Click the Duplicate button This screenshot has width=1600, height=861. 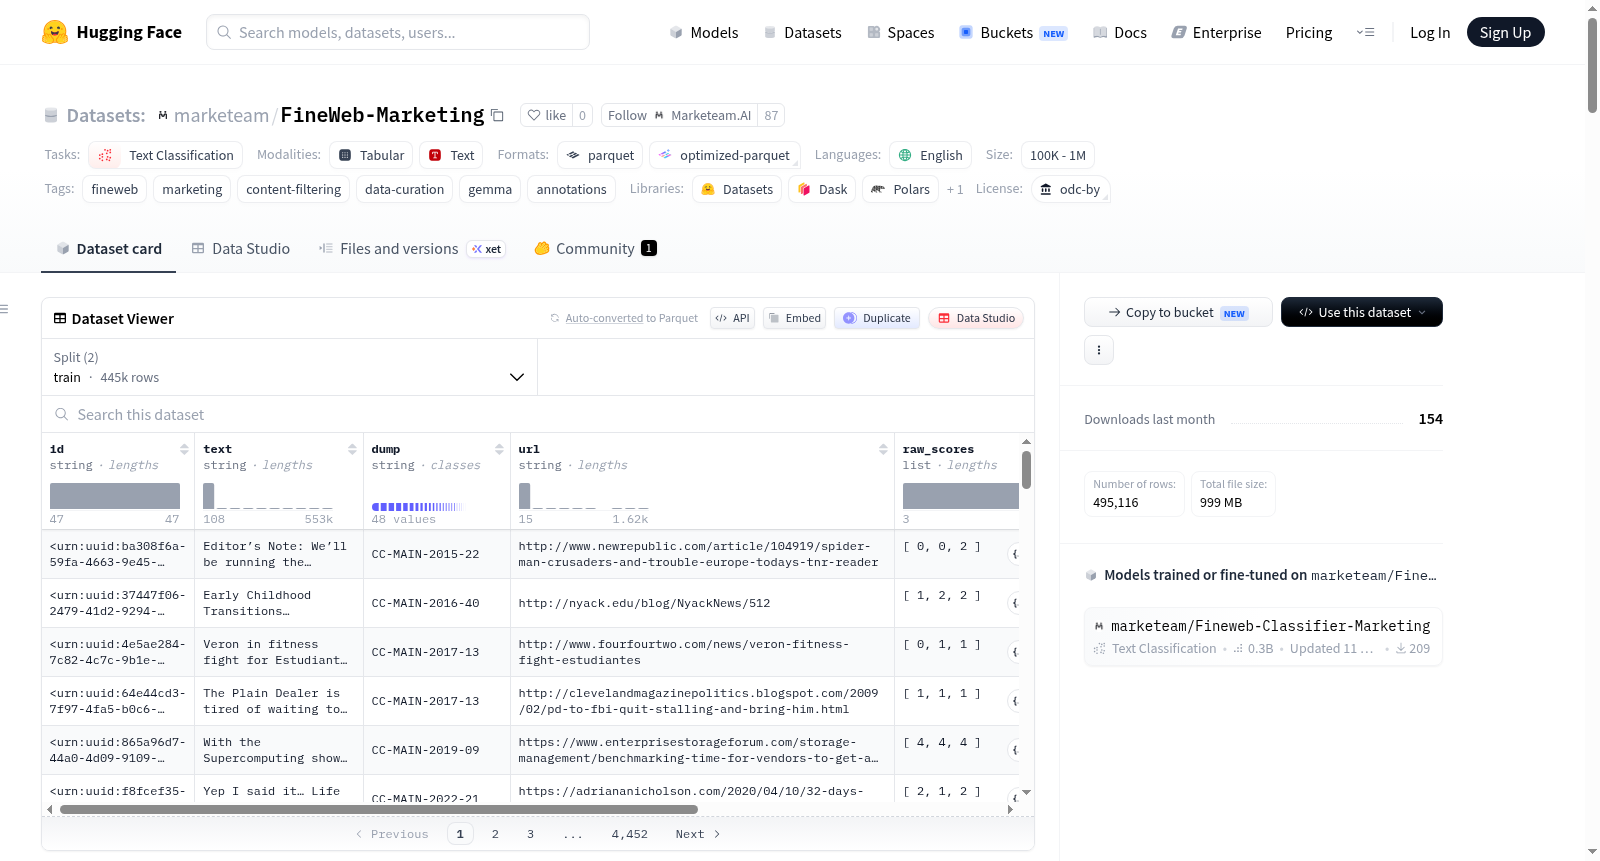876,318
